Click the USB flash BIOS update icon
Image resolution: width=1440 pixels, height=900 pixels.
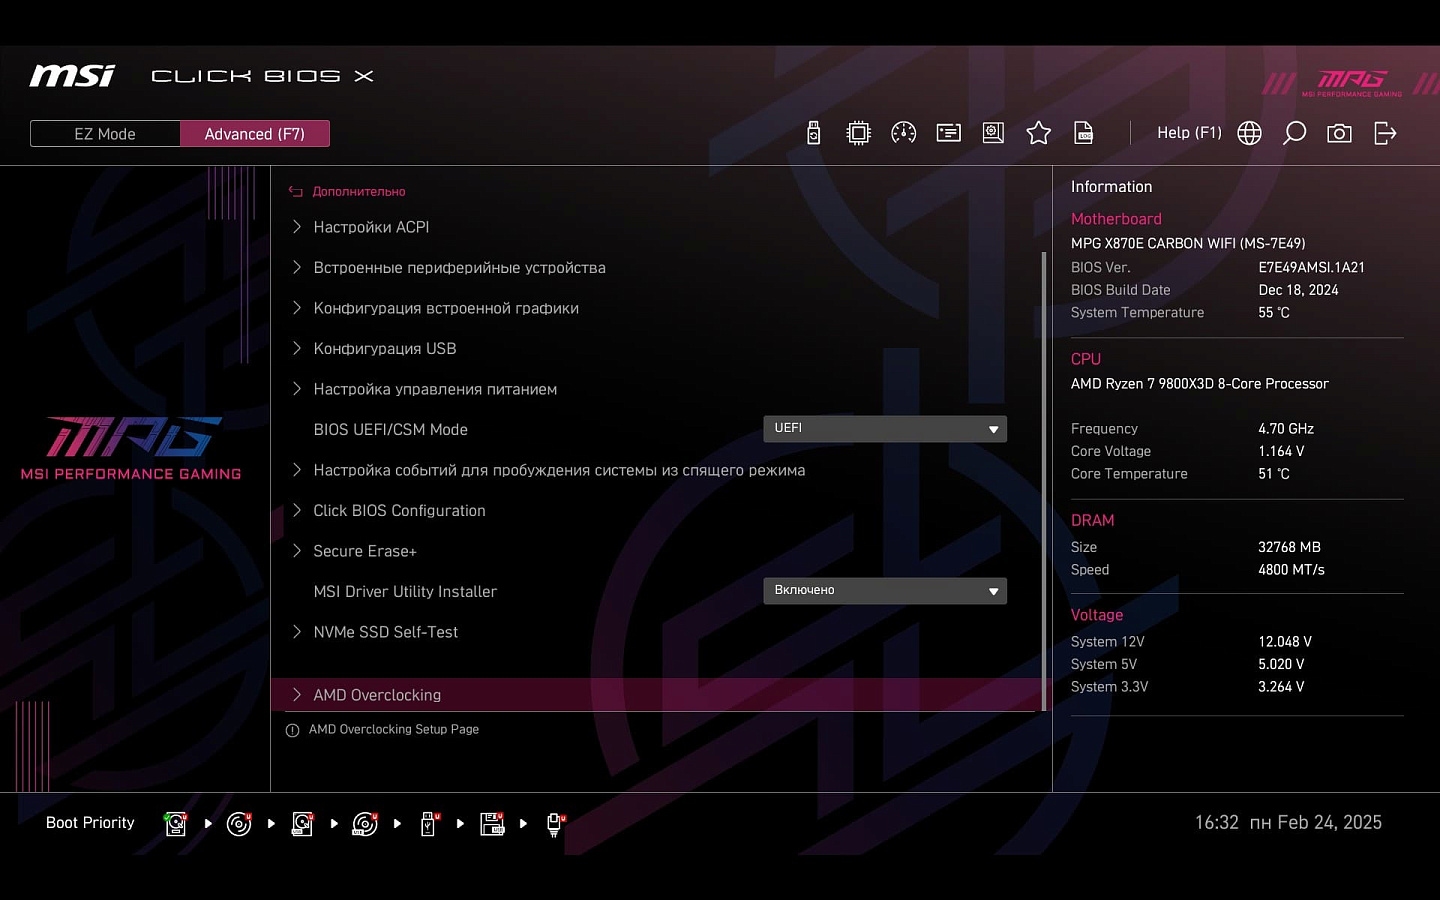coord(814,133)
